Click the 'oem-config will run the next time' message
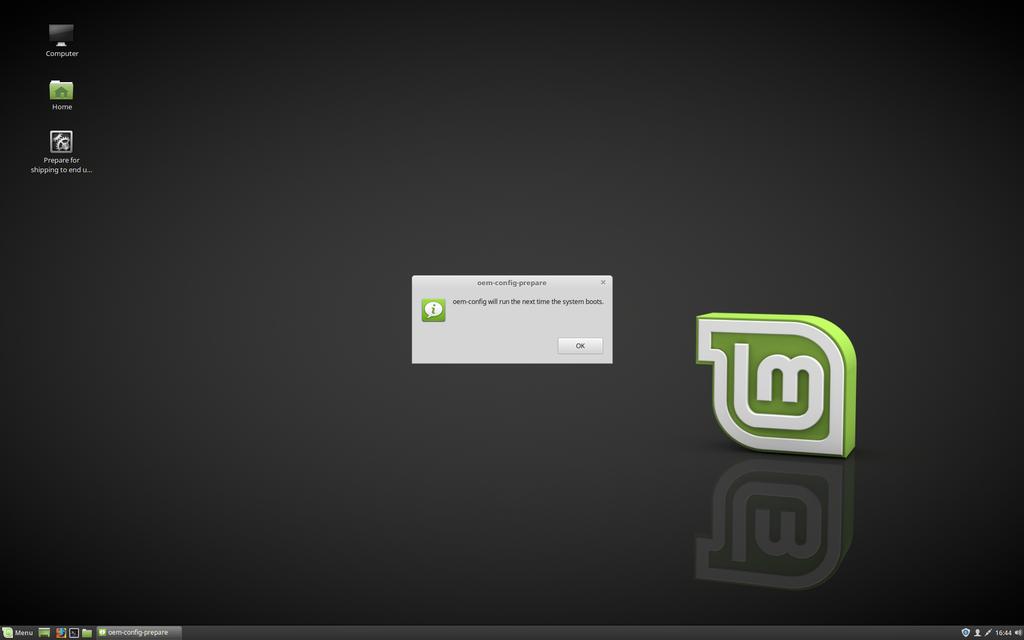The width and height of the screenshot is (1024, 640). 528,302
